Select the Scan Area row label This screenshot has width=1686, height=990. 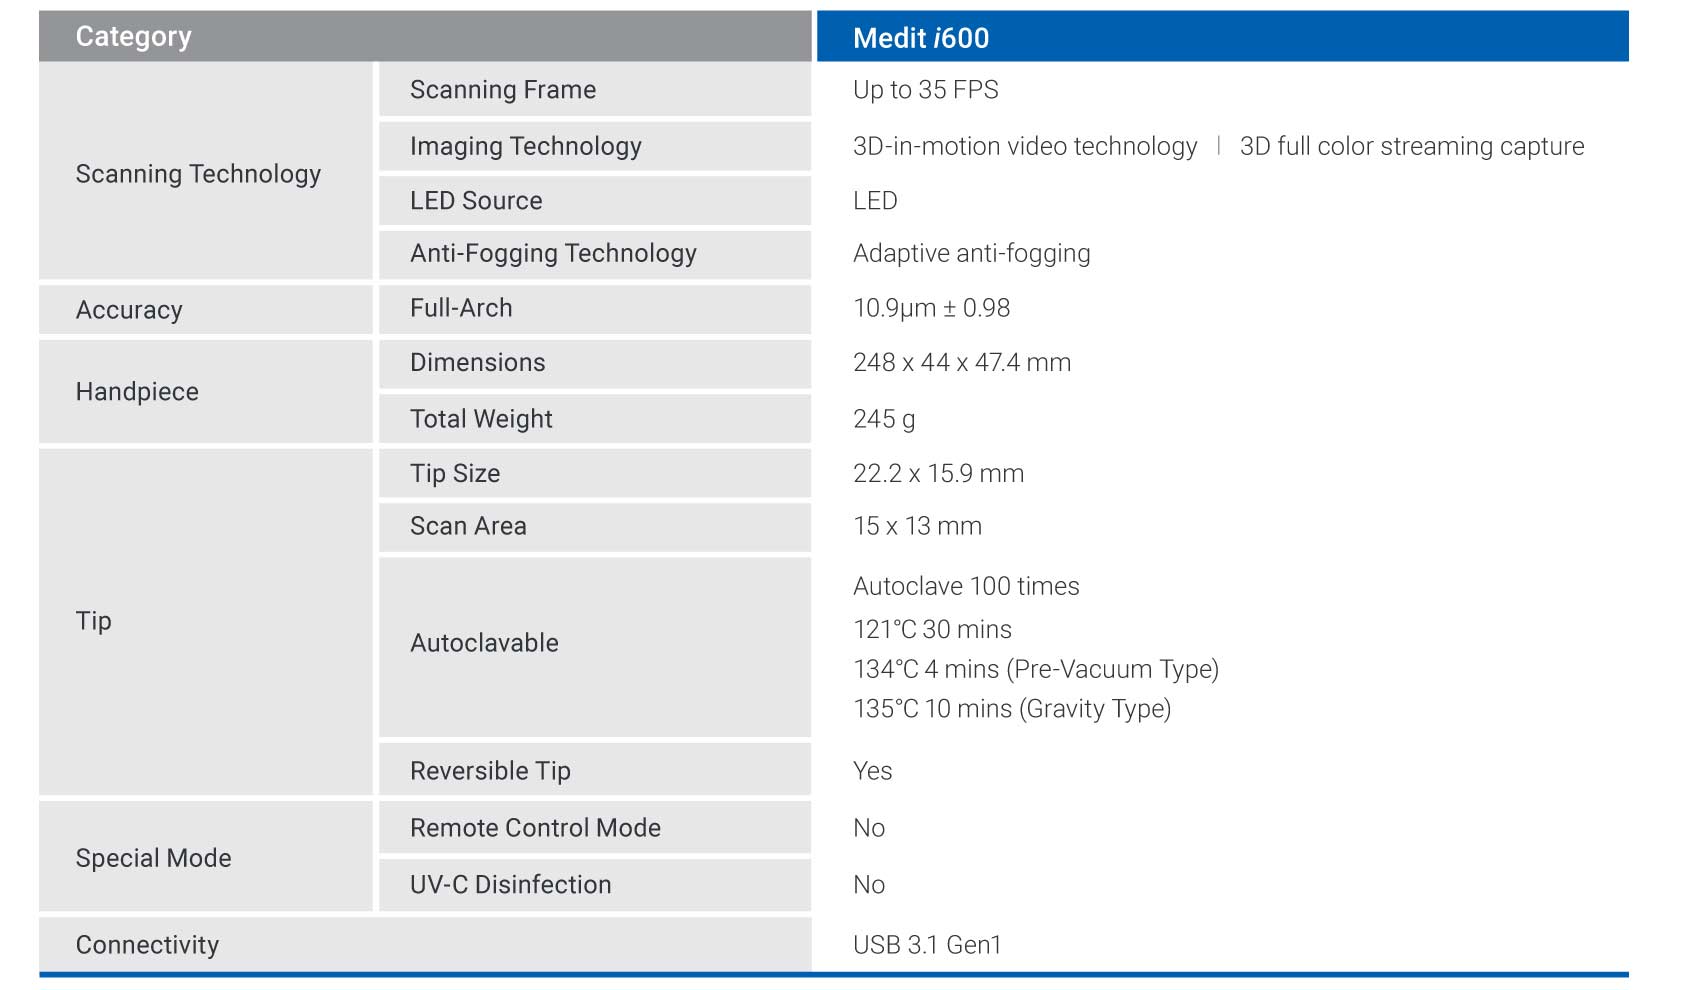[595, 527]
